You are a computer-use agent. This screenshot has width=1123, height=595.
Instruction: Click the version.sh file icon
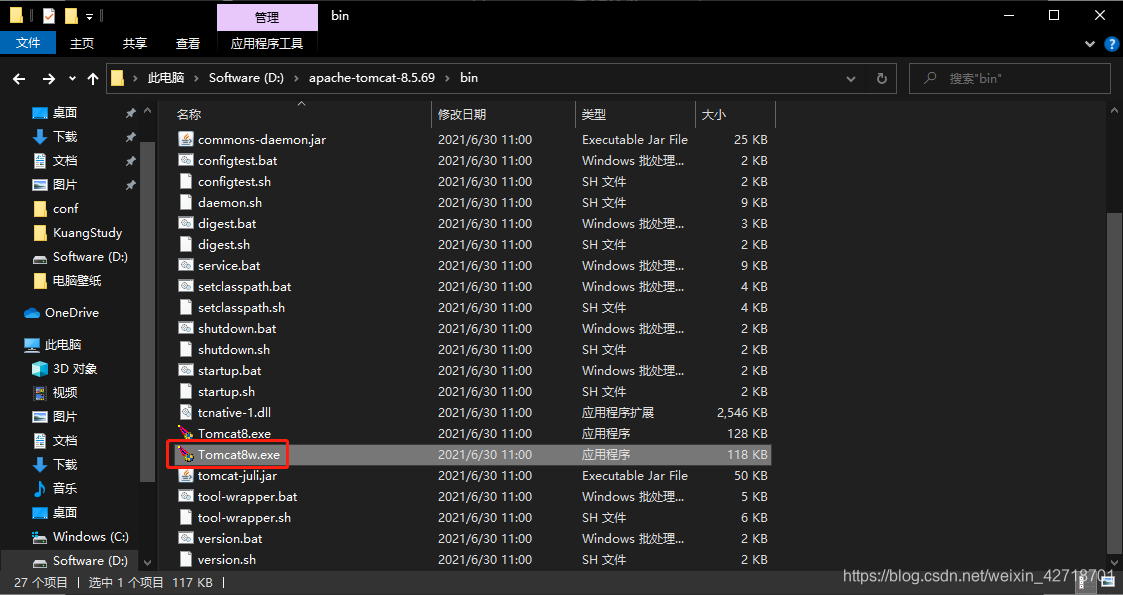[186, 559]
